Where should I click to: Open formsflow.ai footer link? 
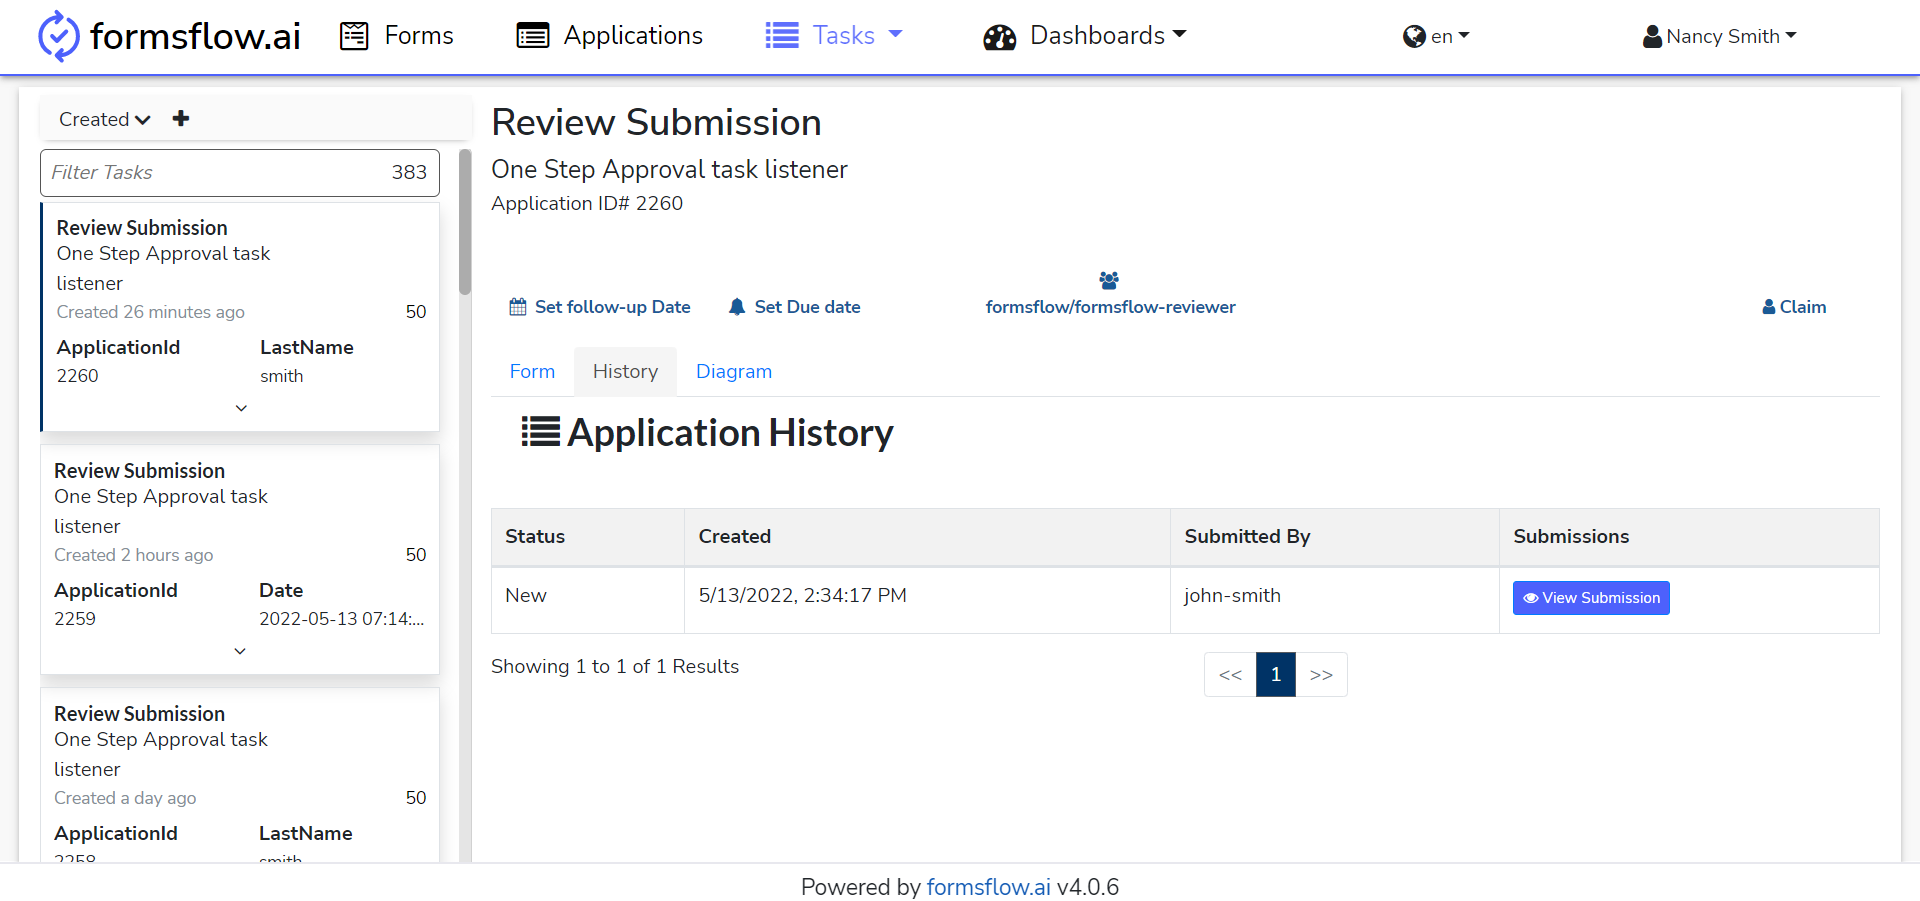click(x=988, y=887)
